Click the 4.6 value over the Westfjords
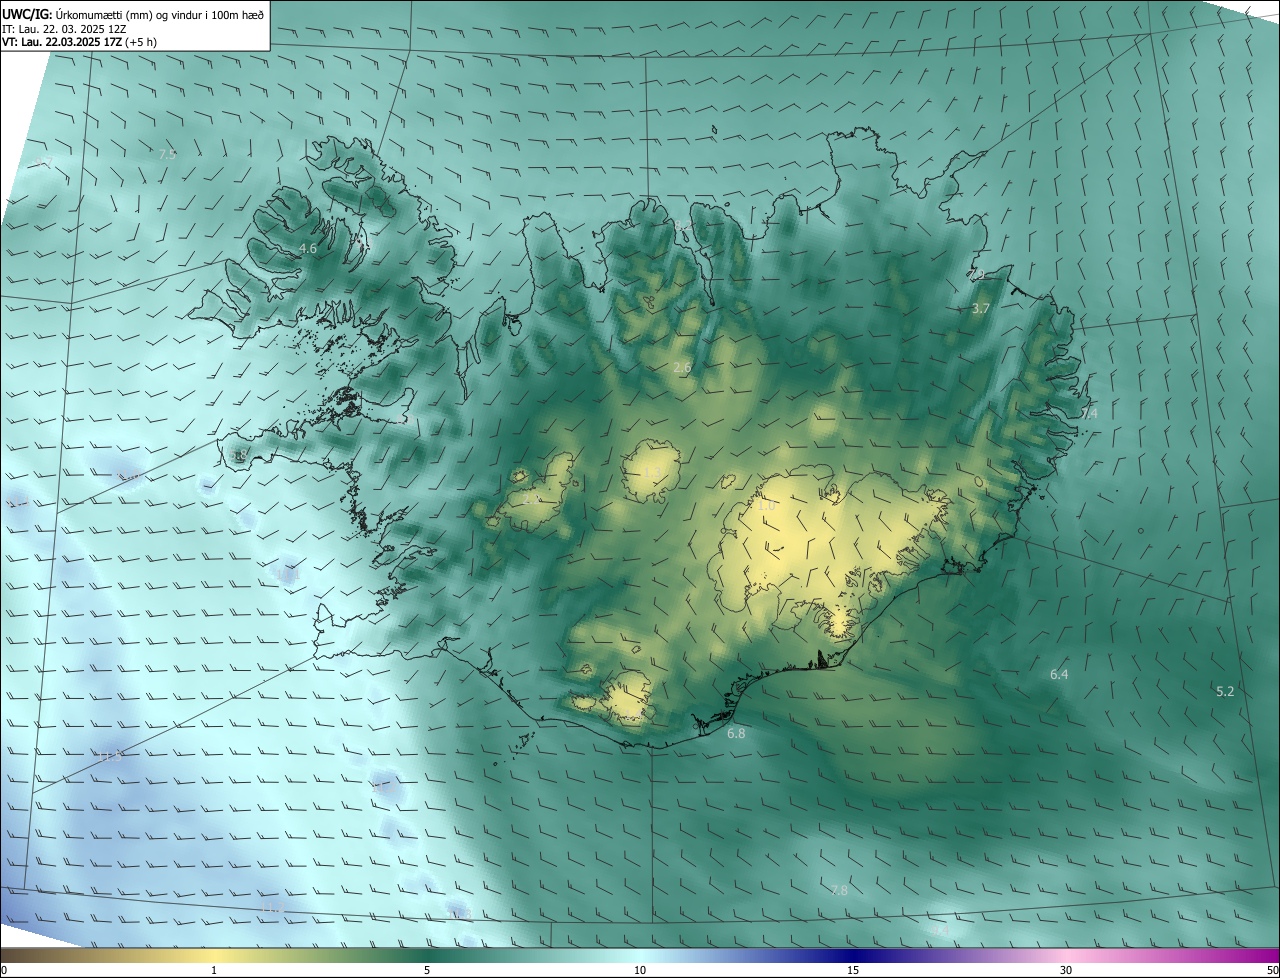Screen dimensions: 1280x978 tap(308, 248)
